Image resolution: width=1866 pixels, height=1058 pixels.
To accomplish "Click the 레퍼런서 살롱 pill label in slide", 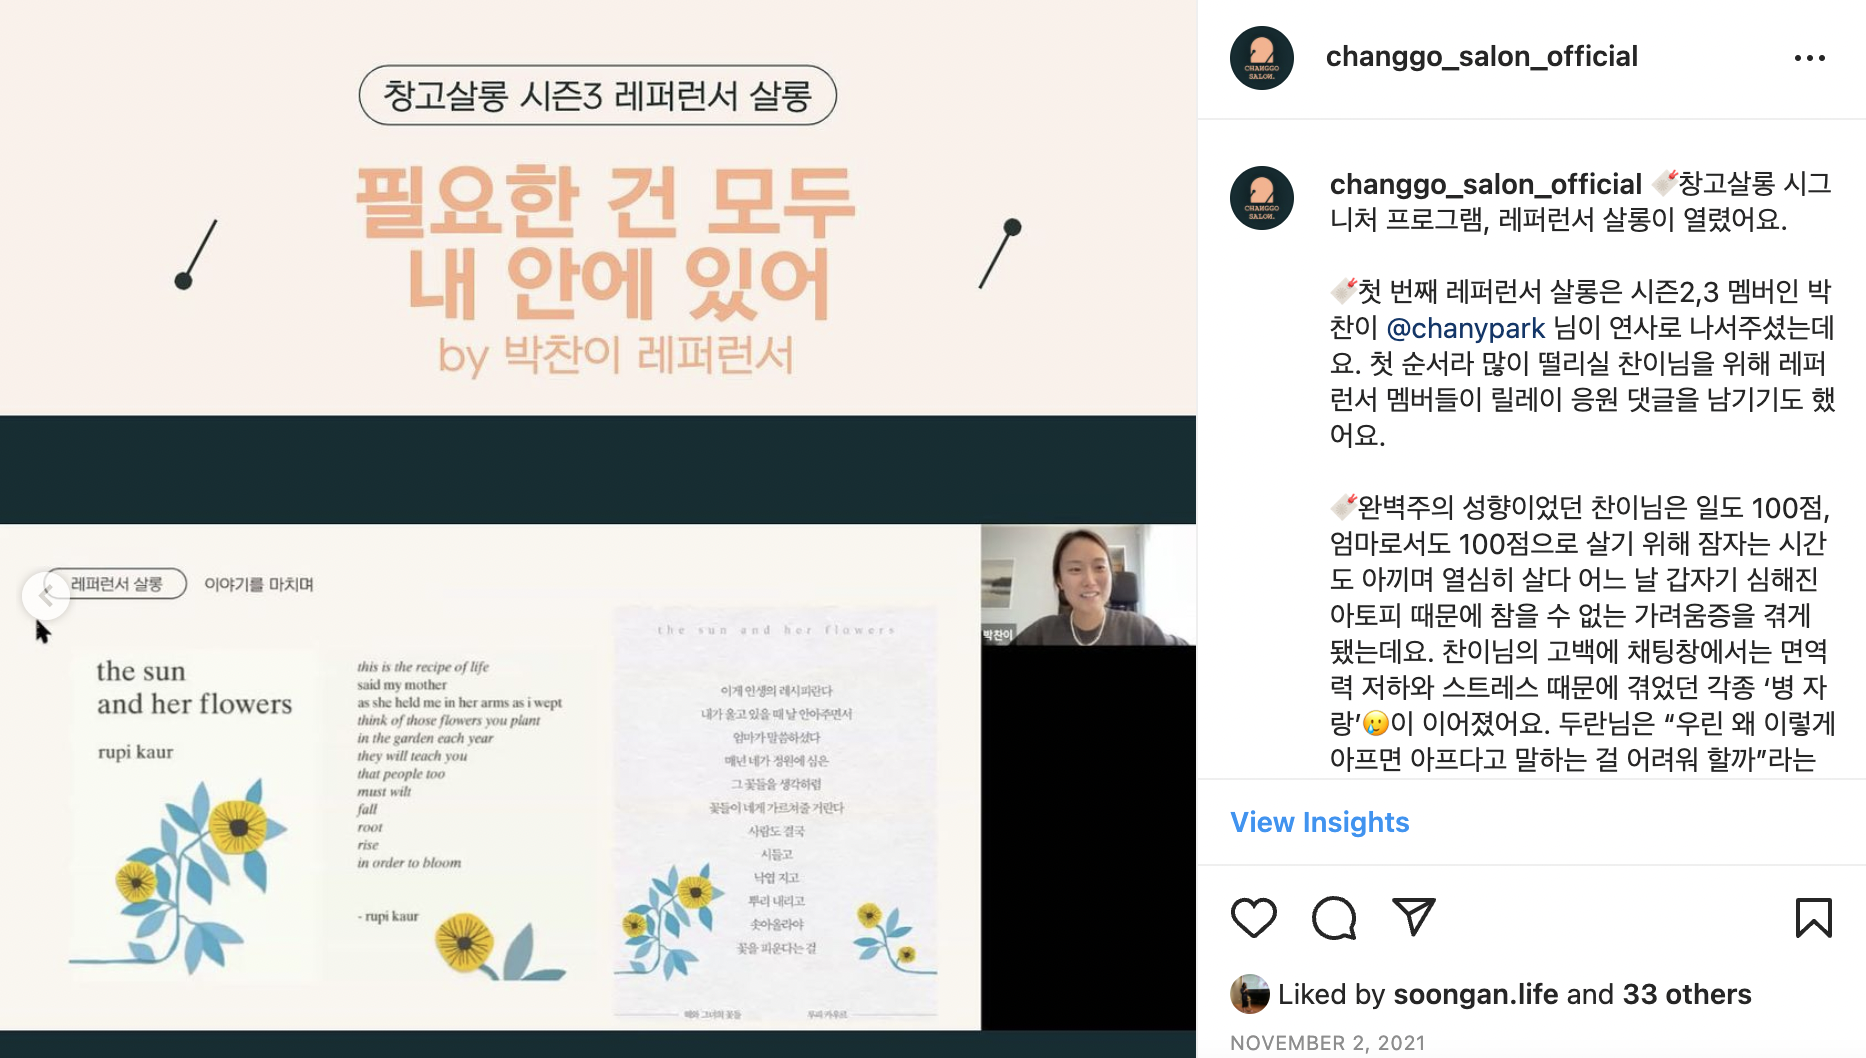I will [116, 584].
